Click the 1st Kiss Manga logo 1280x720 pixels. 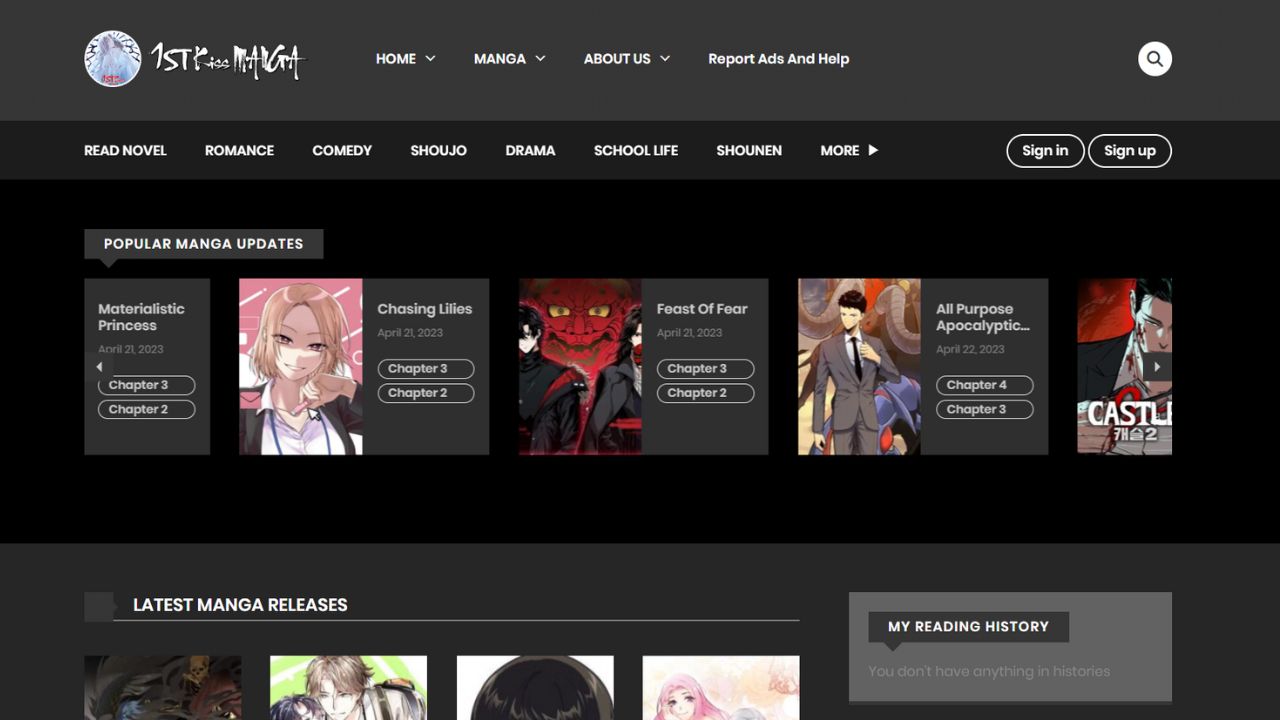point(195,59)
